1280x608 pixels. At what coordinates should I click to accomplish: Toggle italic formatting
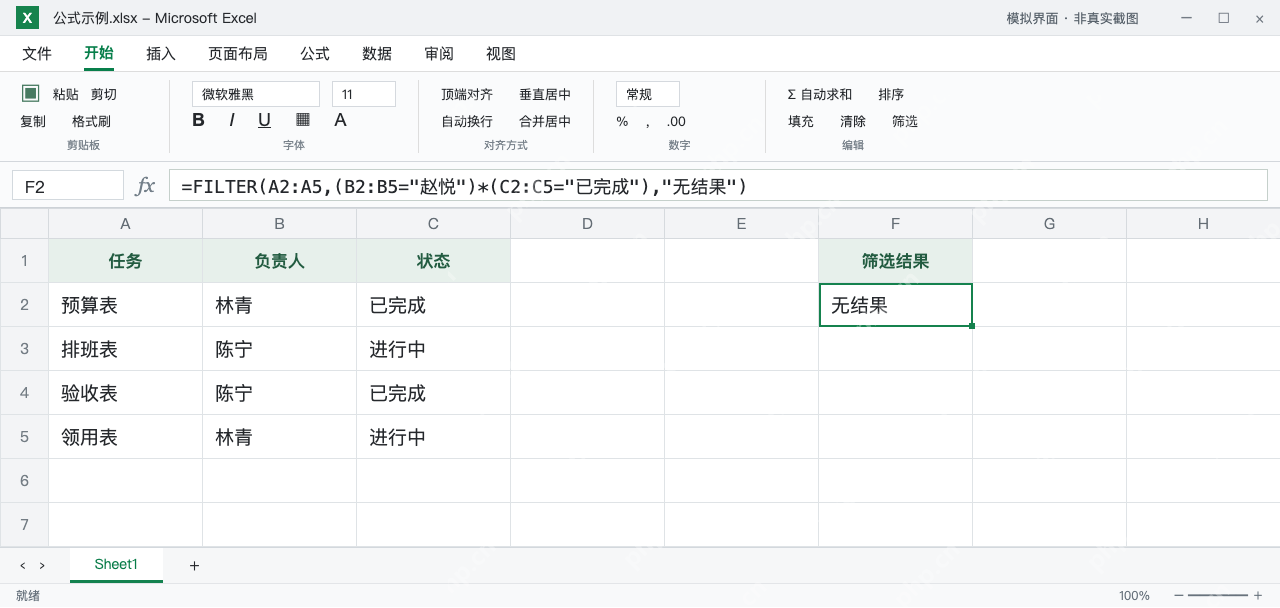(232, 120)
